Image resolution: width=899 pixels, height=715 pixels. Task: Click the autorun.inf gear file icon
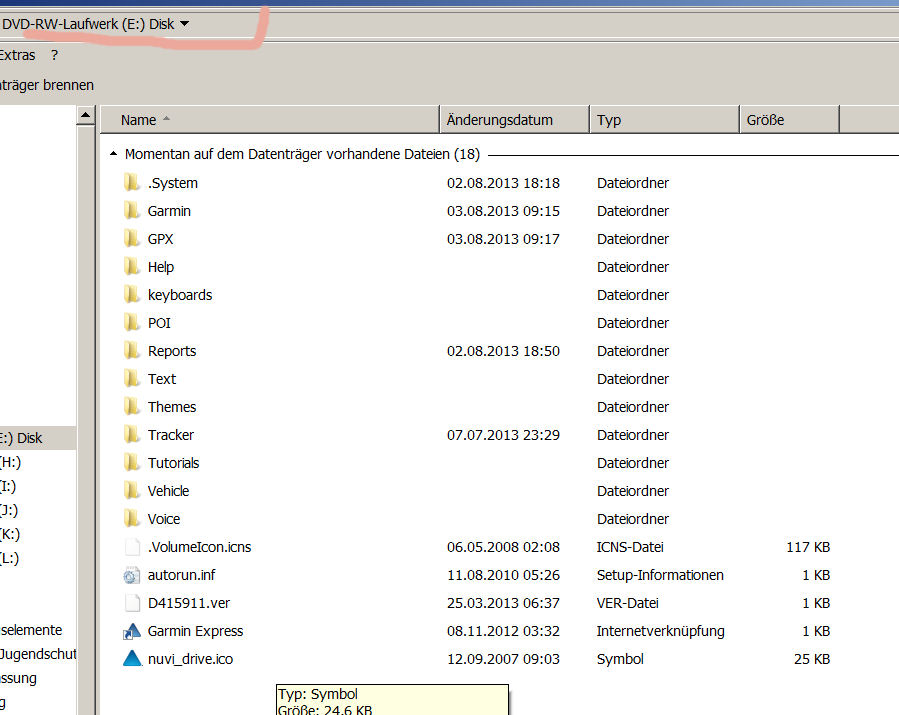point(132,575)
